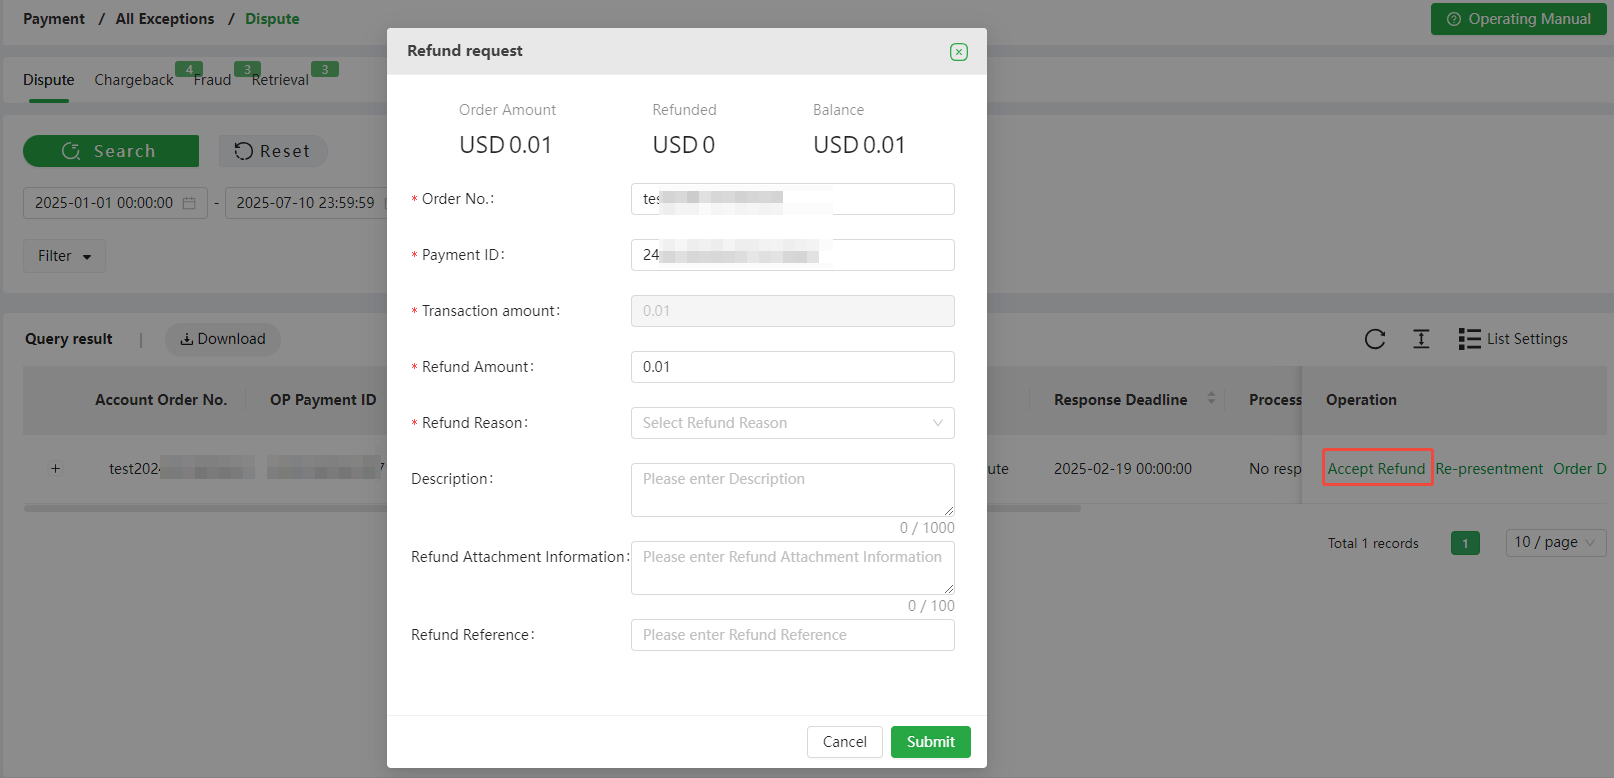Go to page 1 in pagination
1614x778 pixels.
tap(1465, 543)
